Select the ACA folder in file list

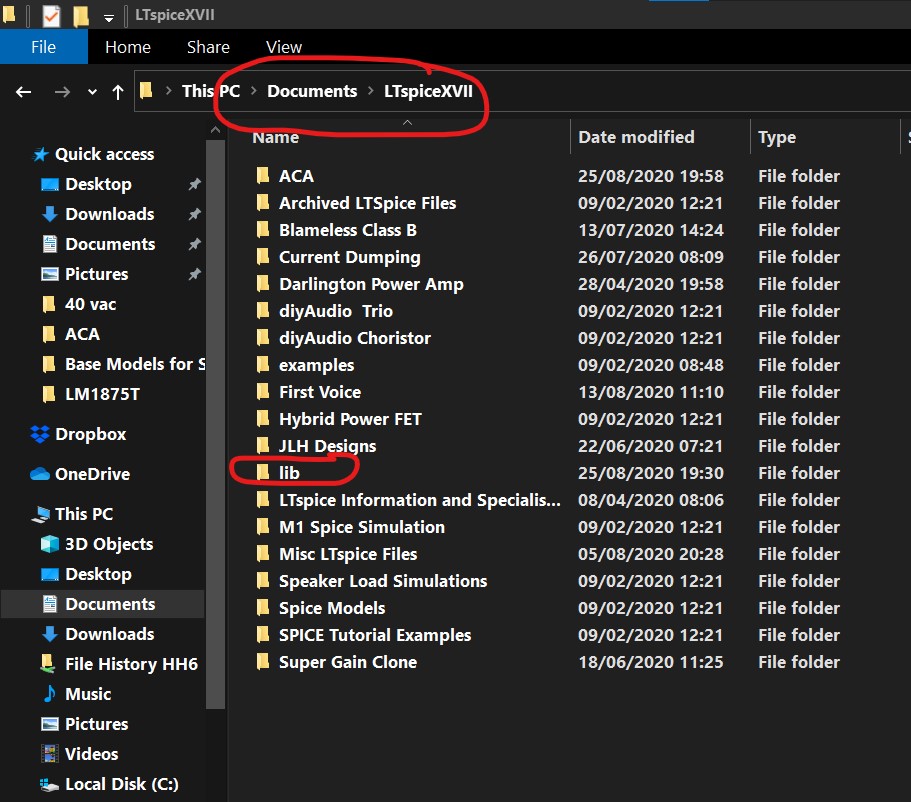point(285,176)
